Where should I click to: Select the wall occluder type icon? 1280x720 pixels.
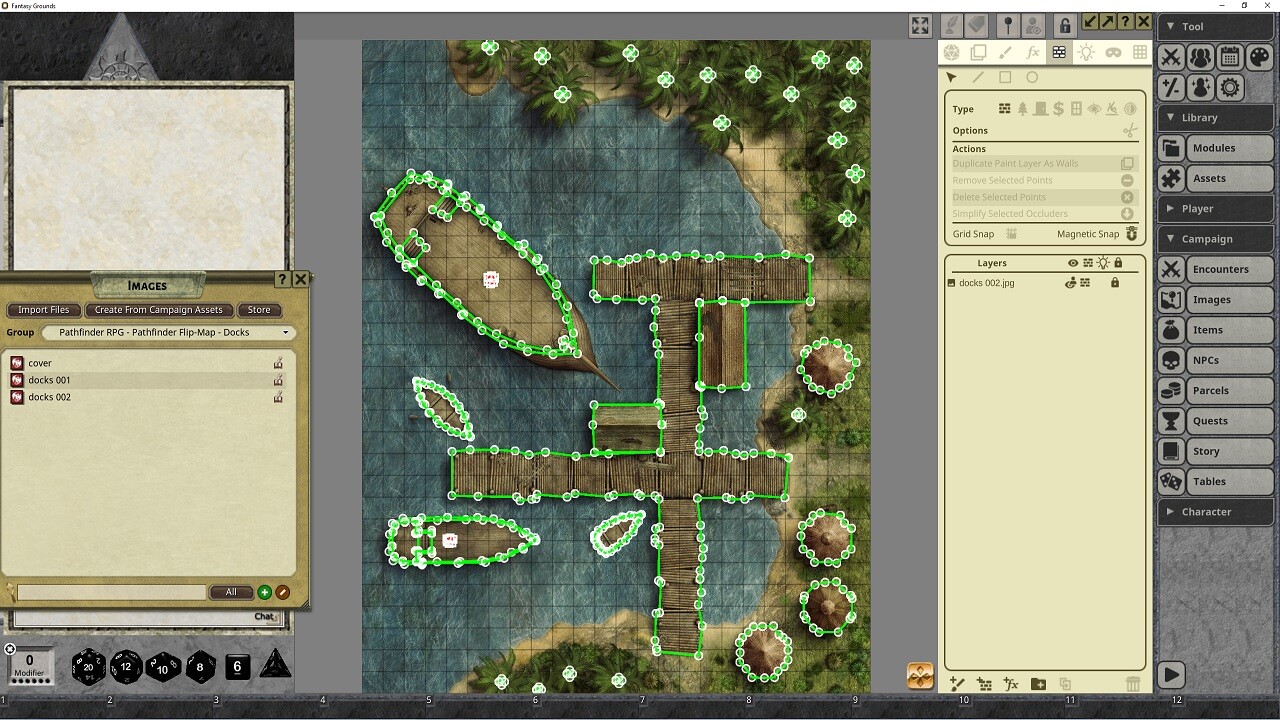1004,109
